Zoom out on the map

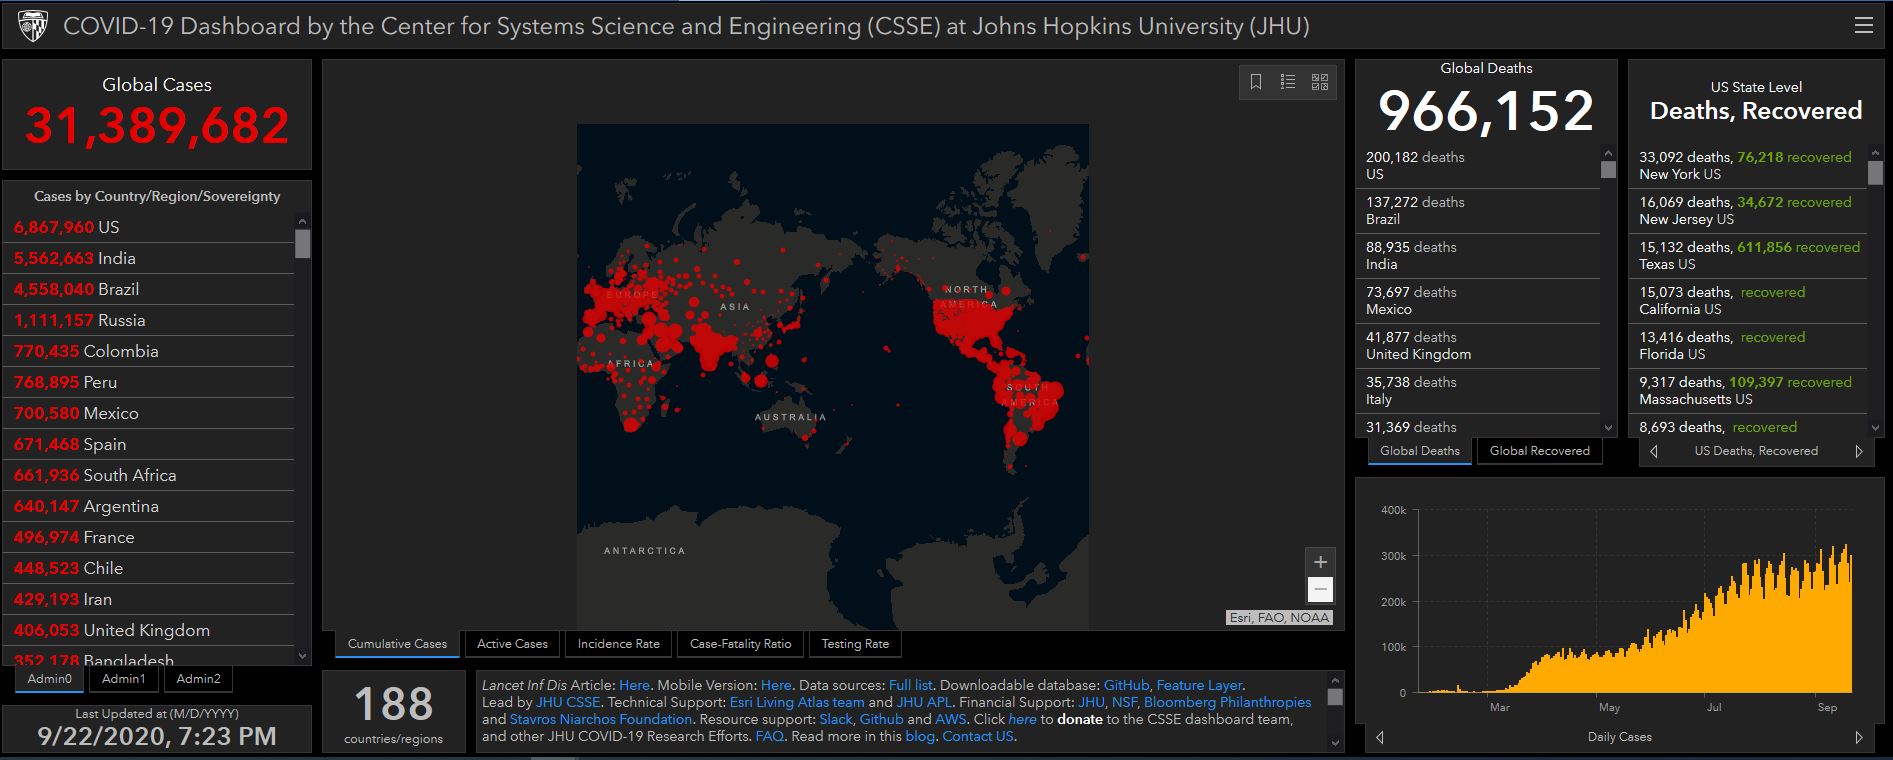(x=1320, y=589)
